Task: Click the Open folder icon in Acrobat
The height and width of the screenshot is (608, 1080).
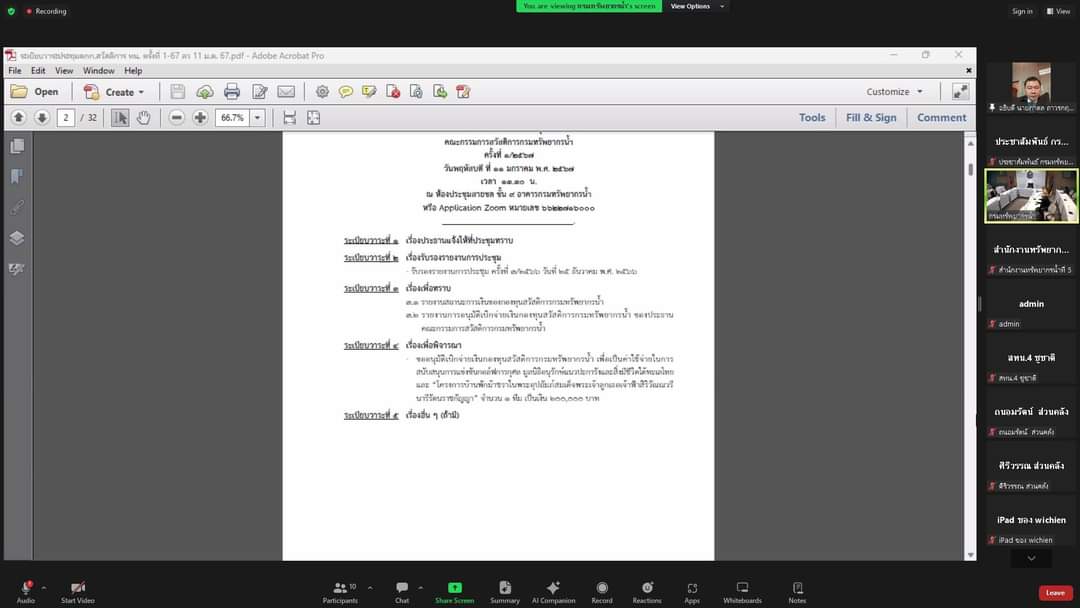Action: tap(19, 92)
